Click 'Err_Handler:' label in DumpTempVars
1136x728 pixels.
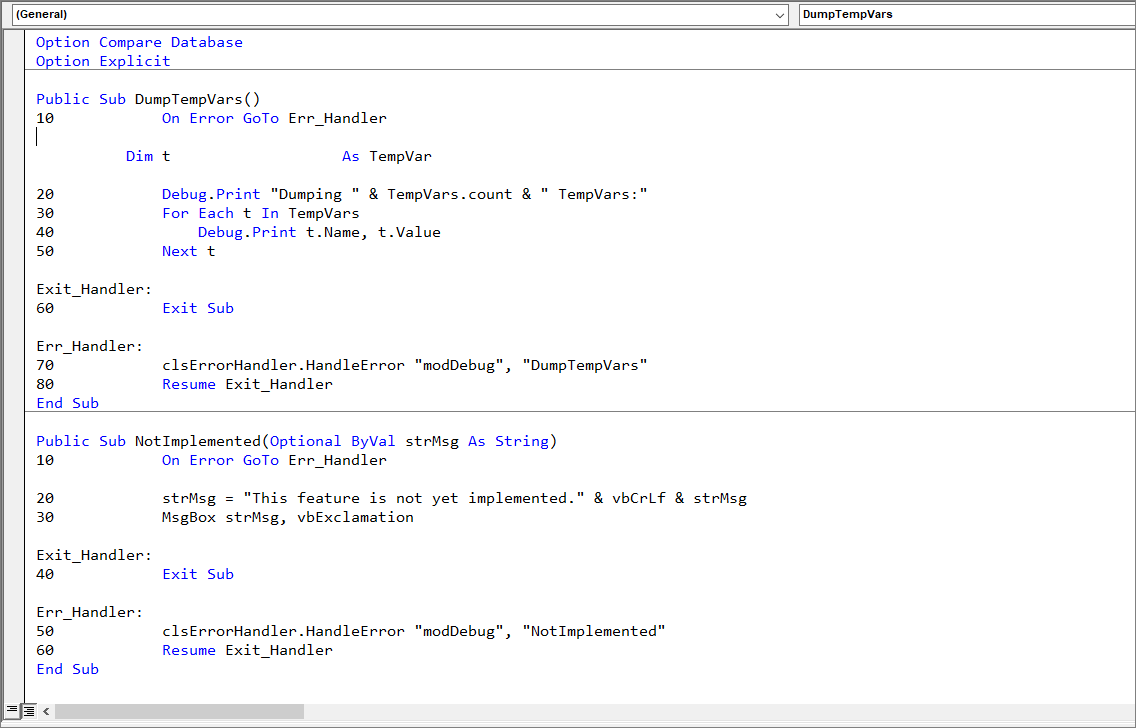90,346
